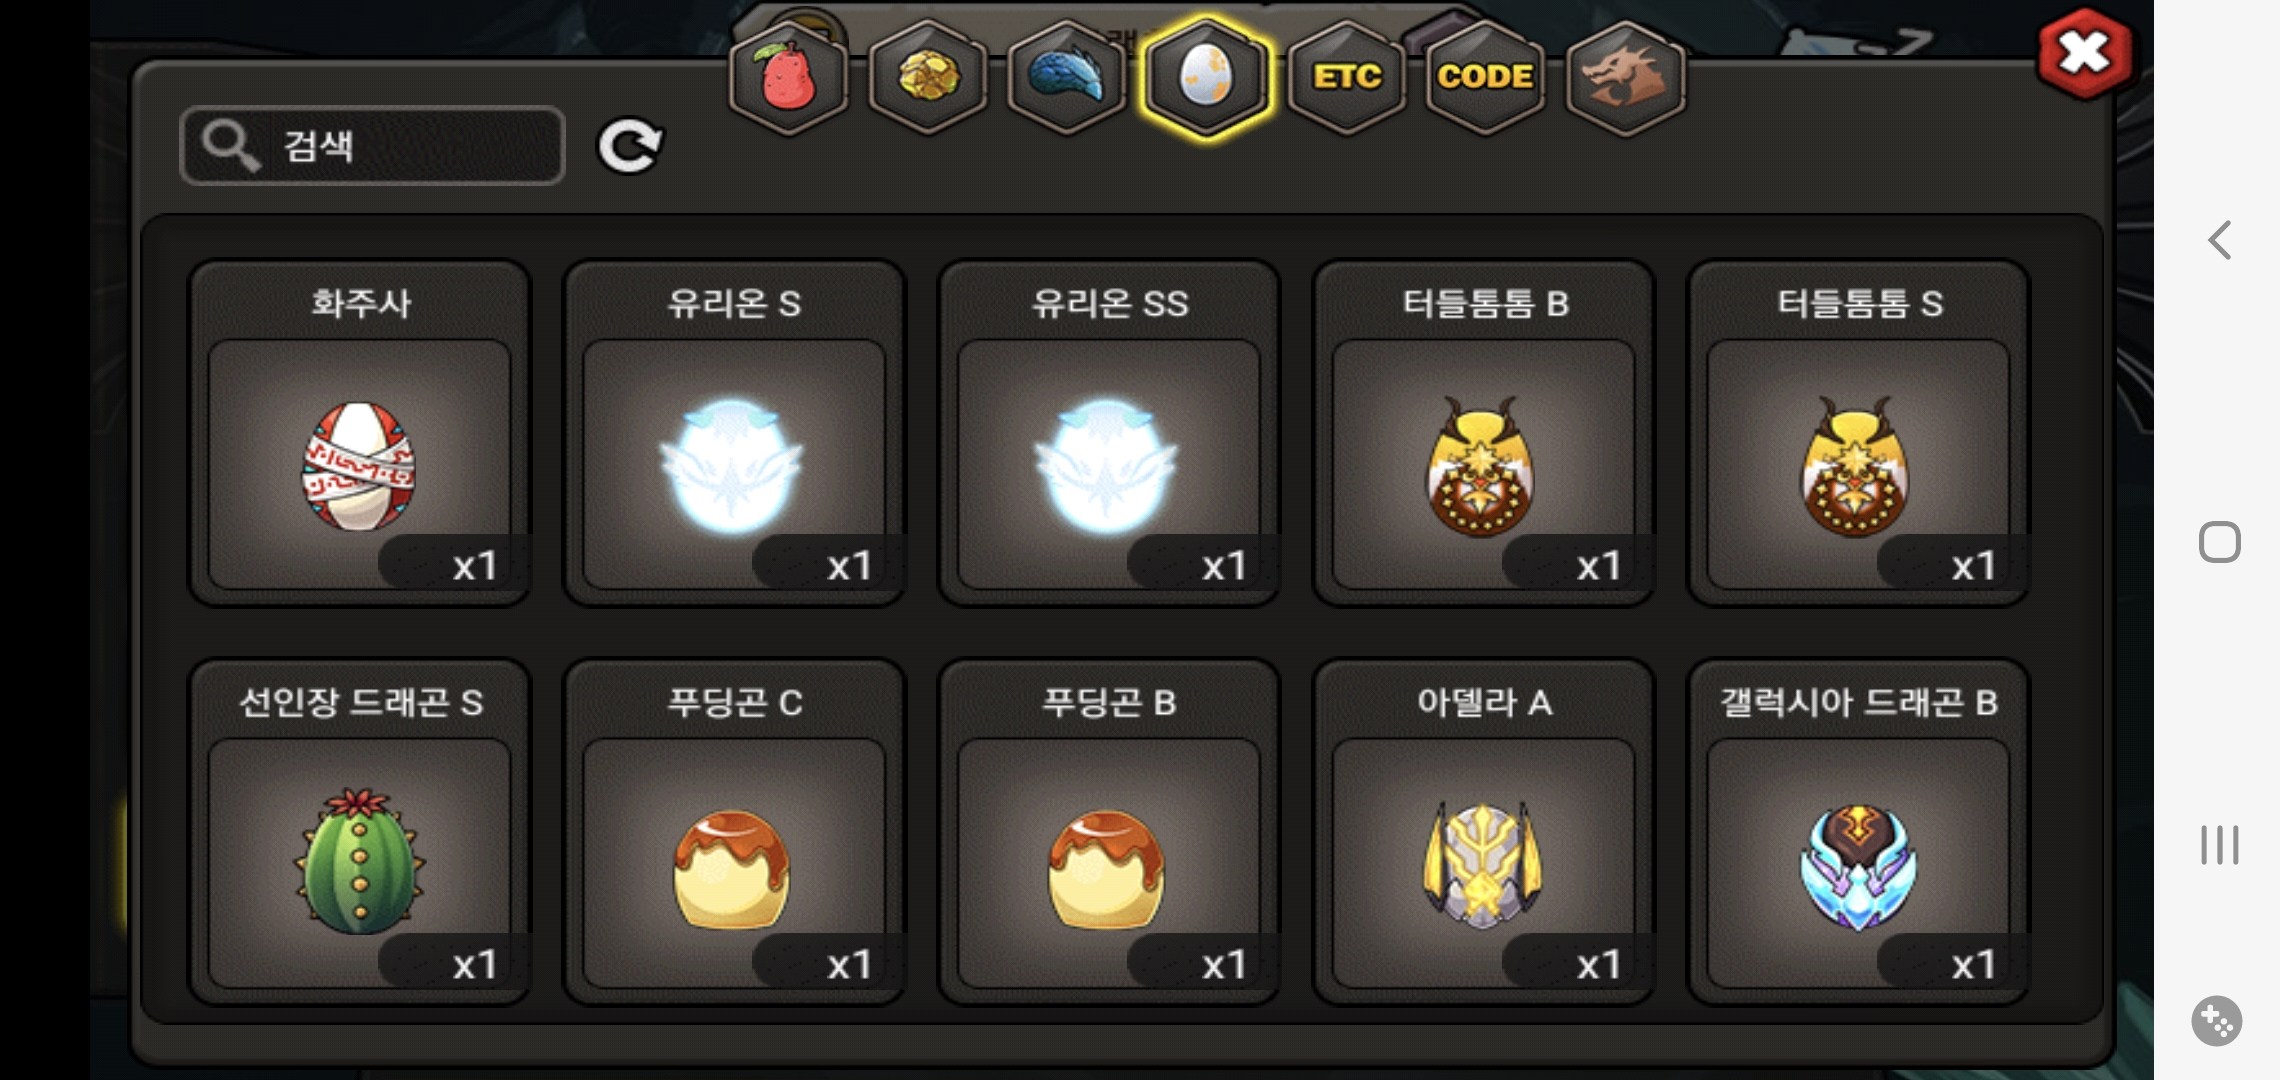Viewport: 2280px width, 1080px height.
Task: Choose the 유리온 SS egg item
Action: [x=1109, y=433]
